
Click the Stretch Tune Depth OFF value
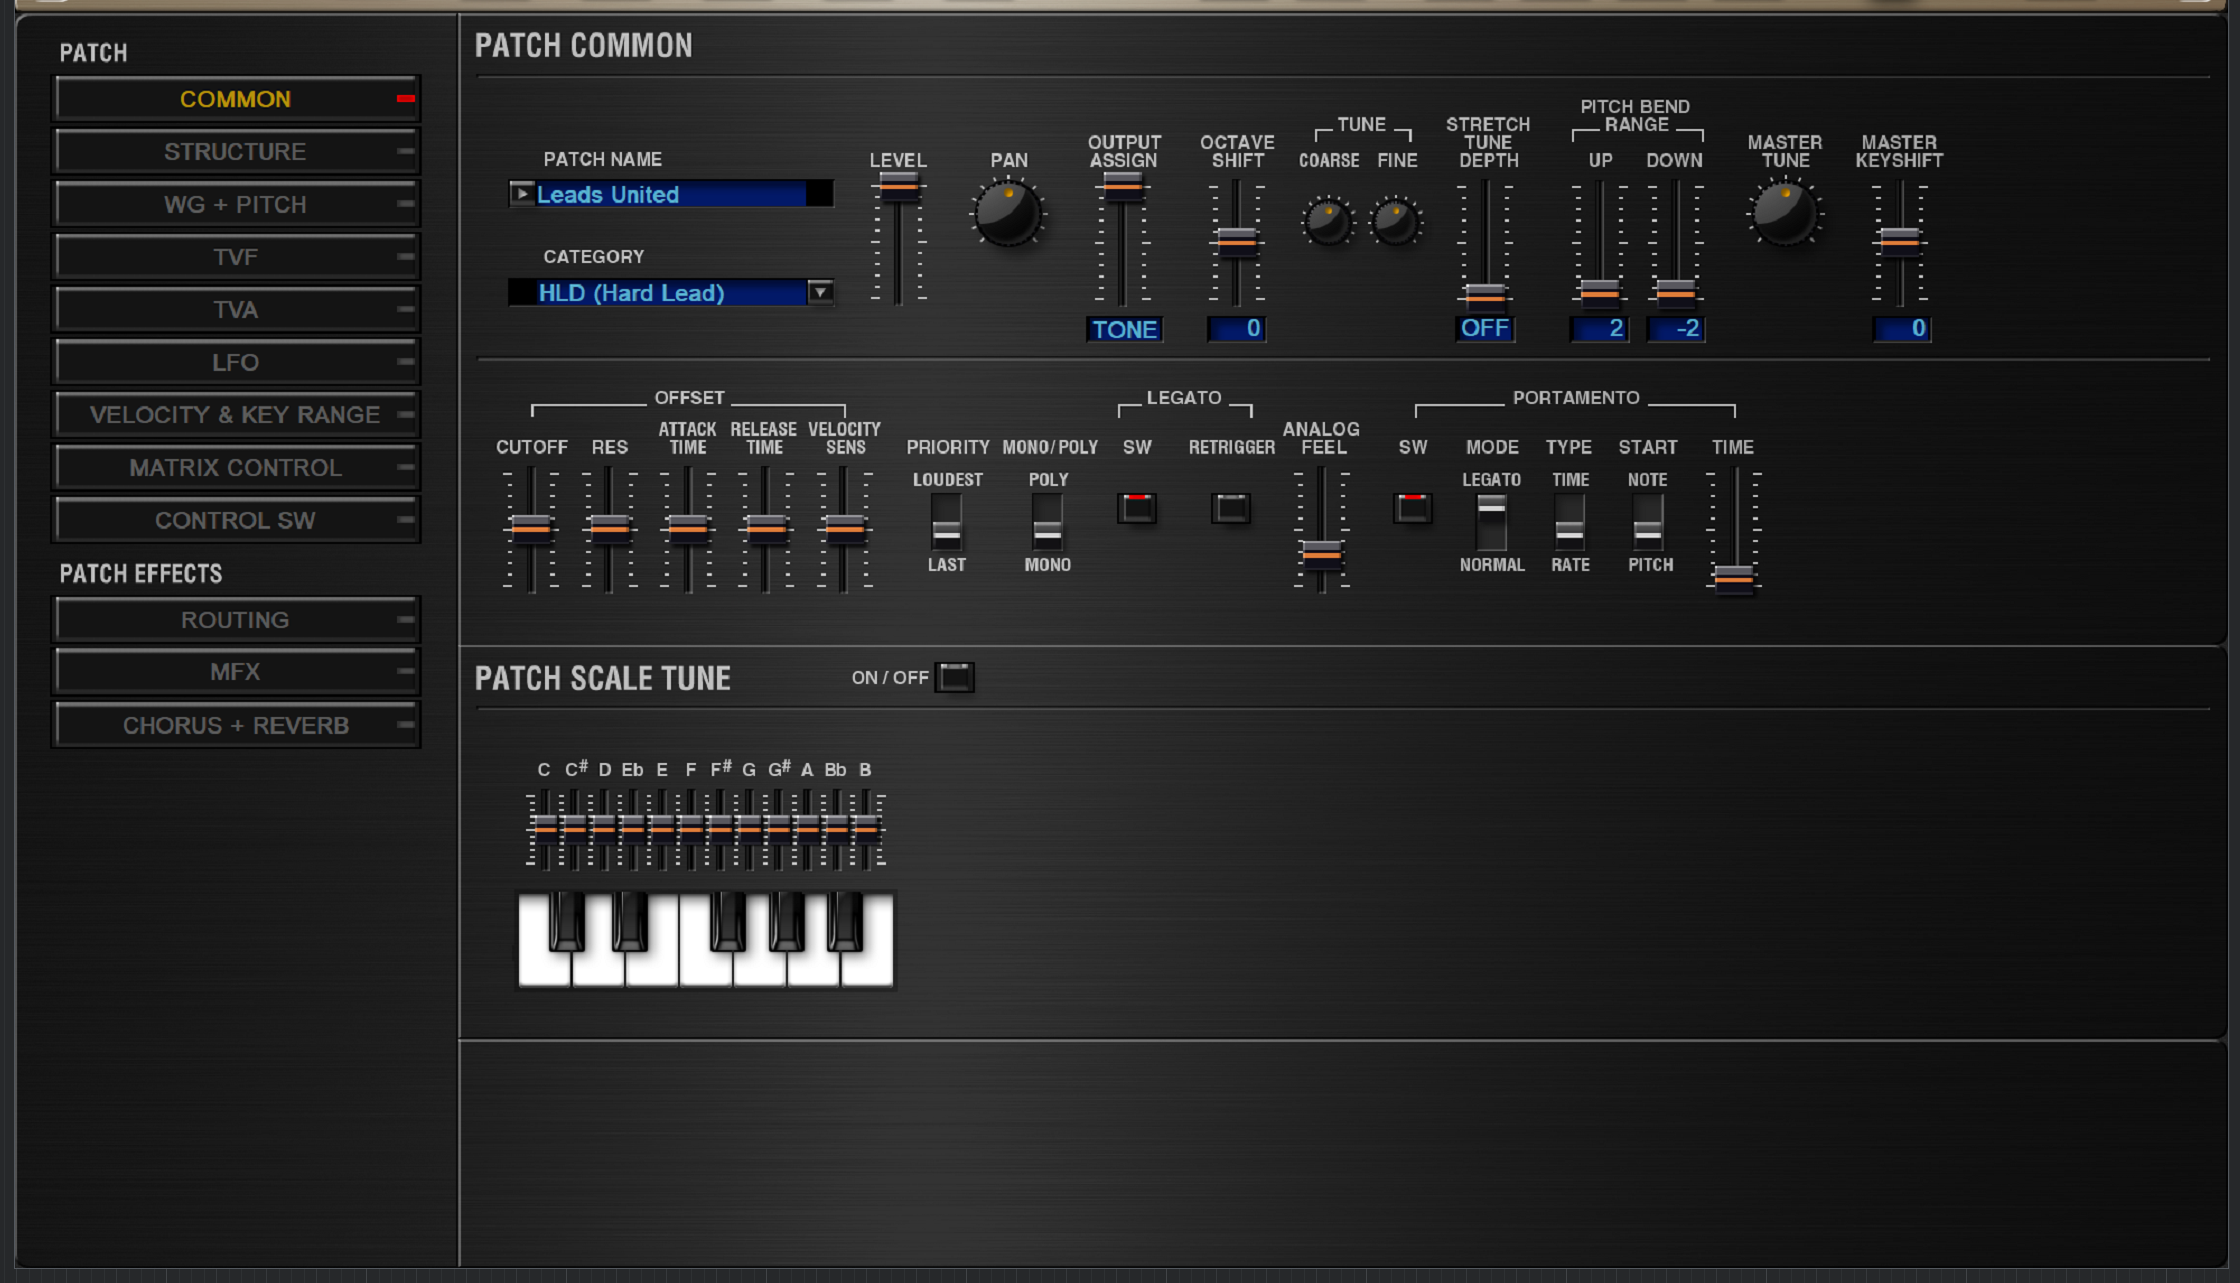pyautogui.click(x=1484, y=328)
